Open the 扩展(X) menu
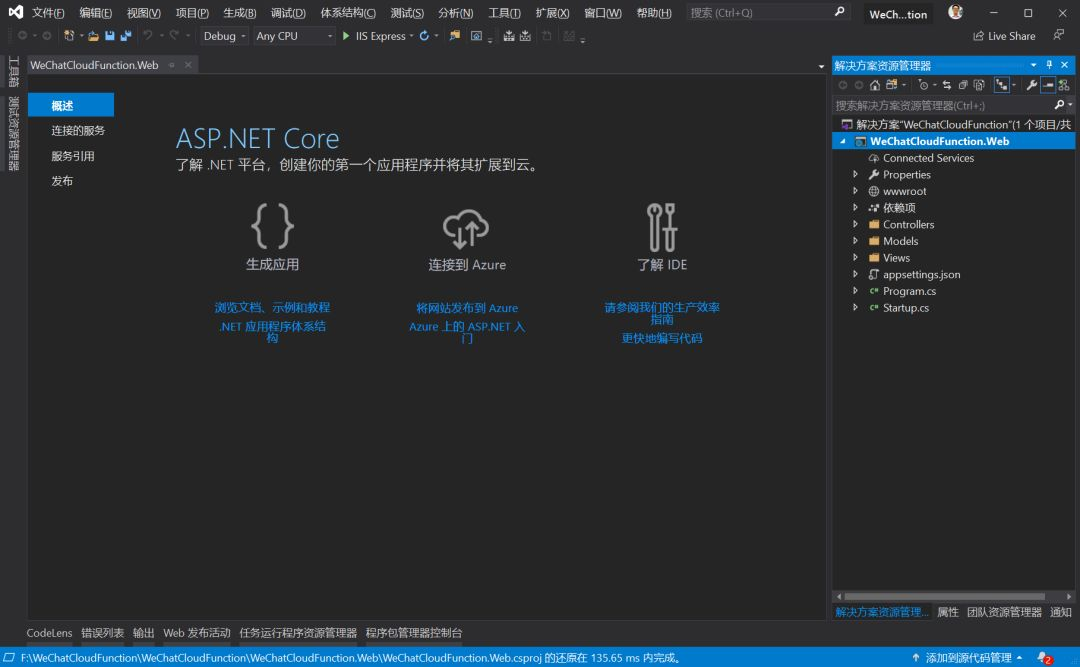This screenshot has height=667, width=1080. [552, 13]
